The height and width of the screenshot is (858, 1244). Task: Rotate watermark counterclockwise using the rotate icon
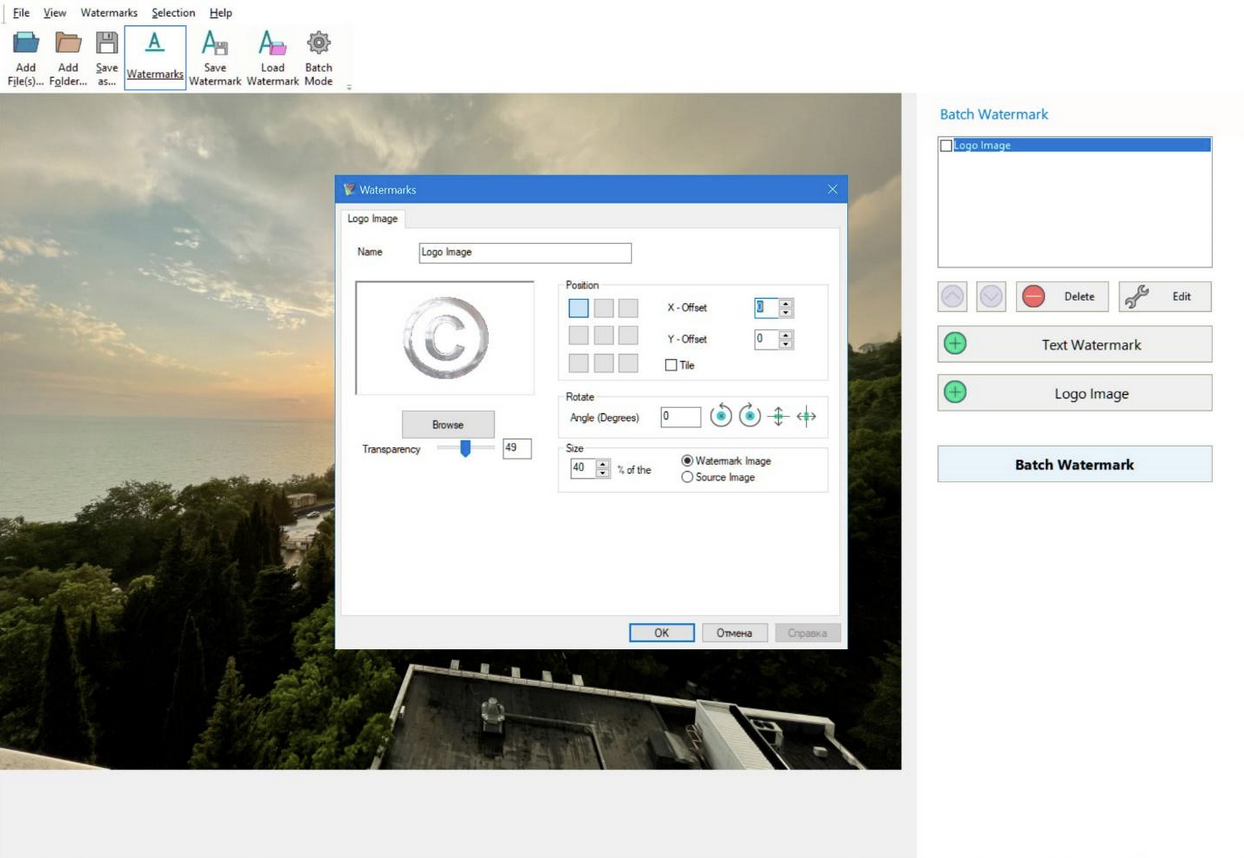click(x=720, y=417)
